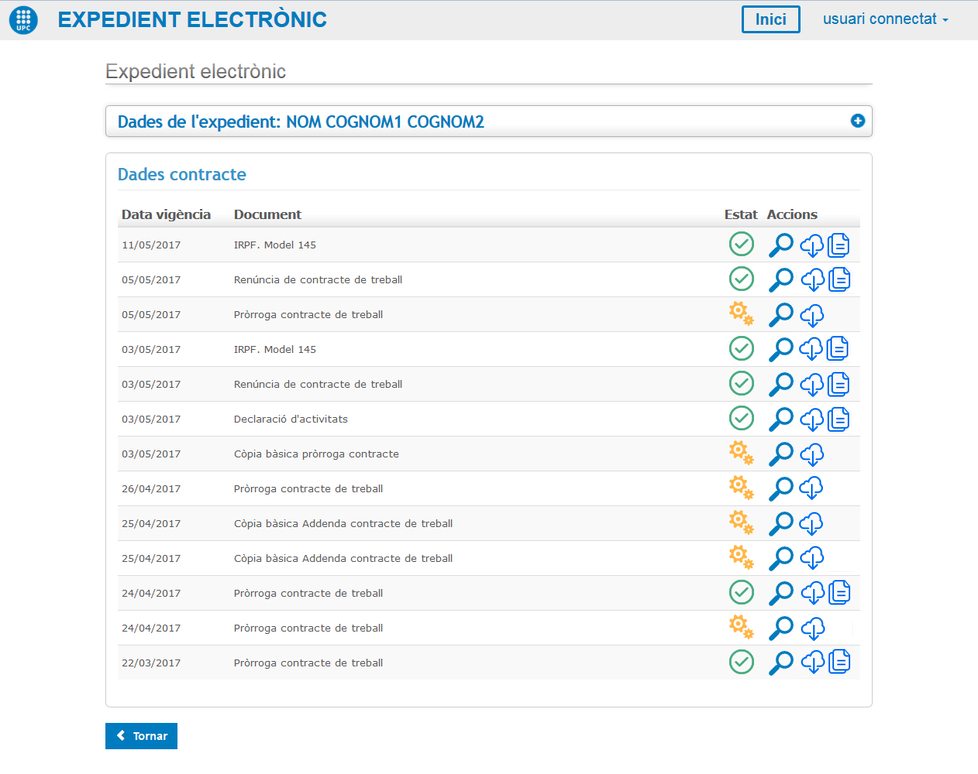
Task: Download the 26/04/2017 Pròrroga contracte de treball
Action: pyautogui.click(x=812, y=489)
